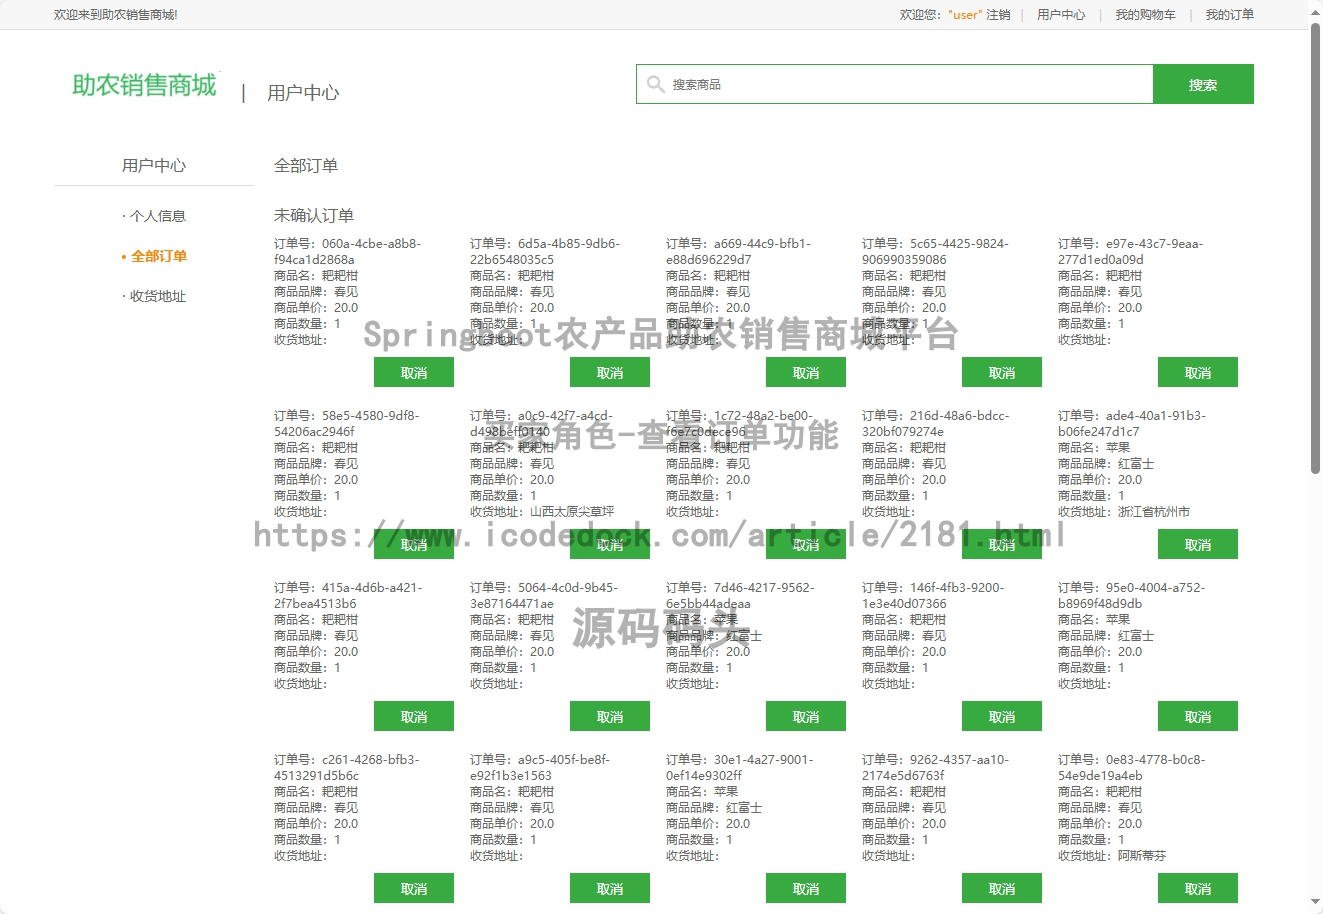The image size is (1323, 914).
Task: Click the 未确认订单 section heading
Action: point(314,215)
